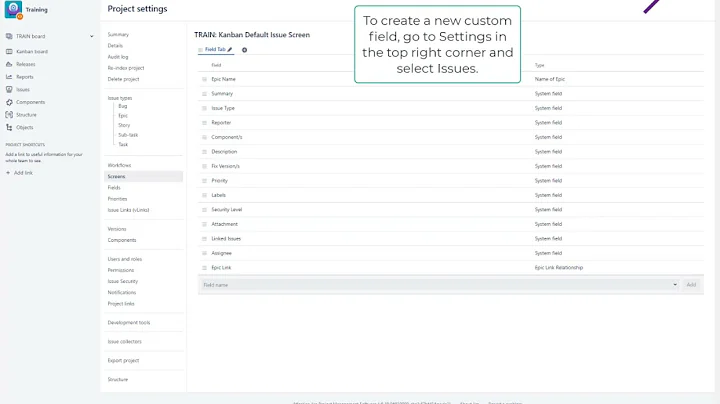
Task: Click drag handle of Labels row
Action: [x=204, y=195]
